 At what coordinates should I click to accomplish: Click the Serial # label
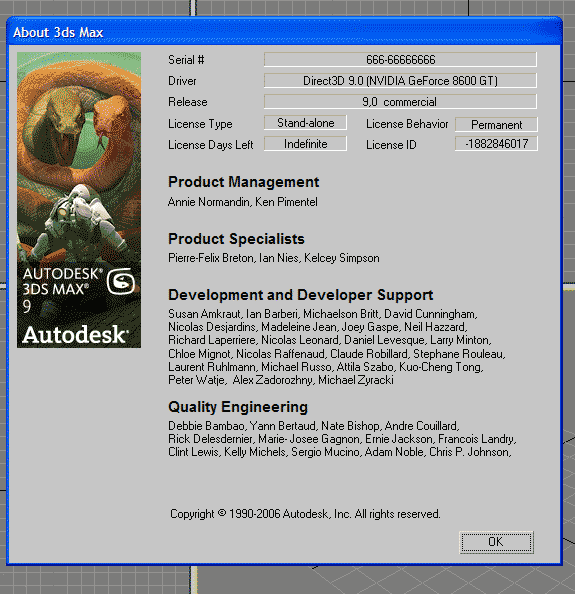pyautogui.click(x=186, y=60)
